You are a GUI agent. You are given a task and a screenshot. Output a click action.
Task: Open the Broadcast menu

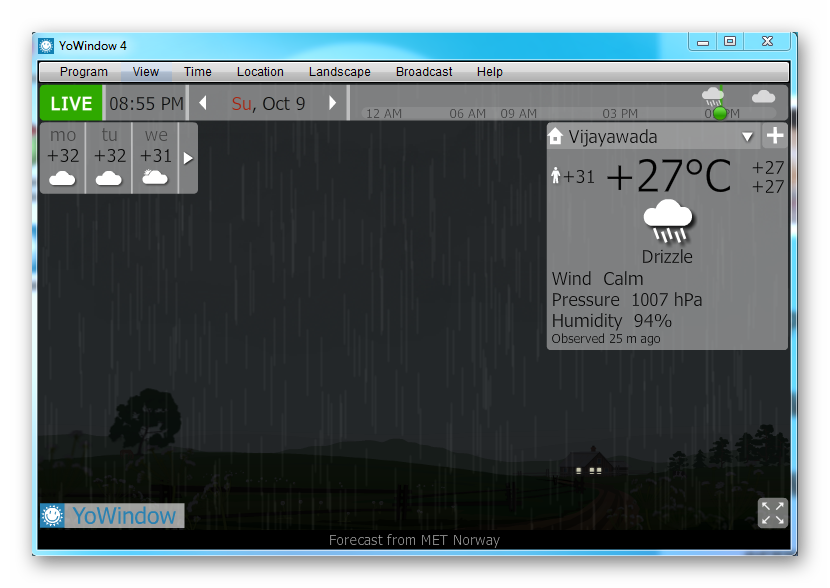click(424, 71)
